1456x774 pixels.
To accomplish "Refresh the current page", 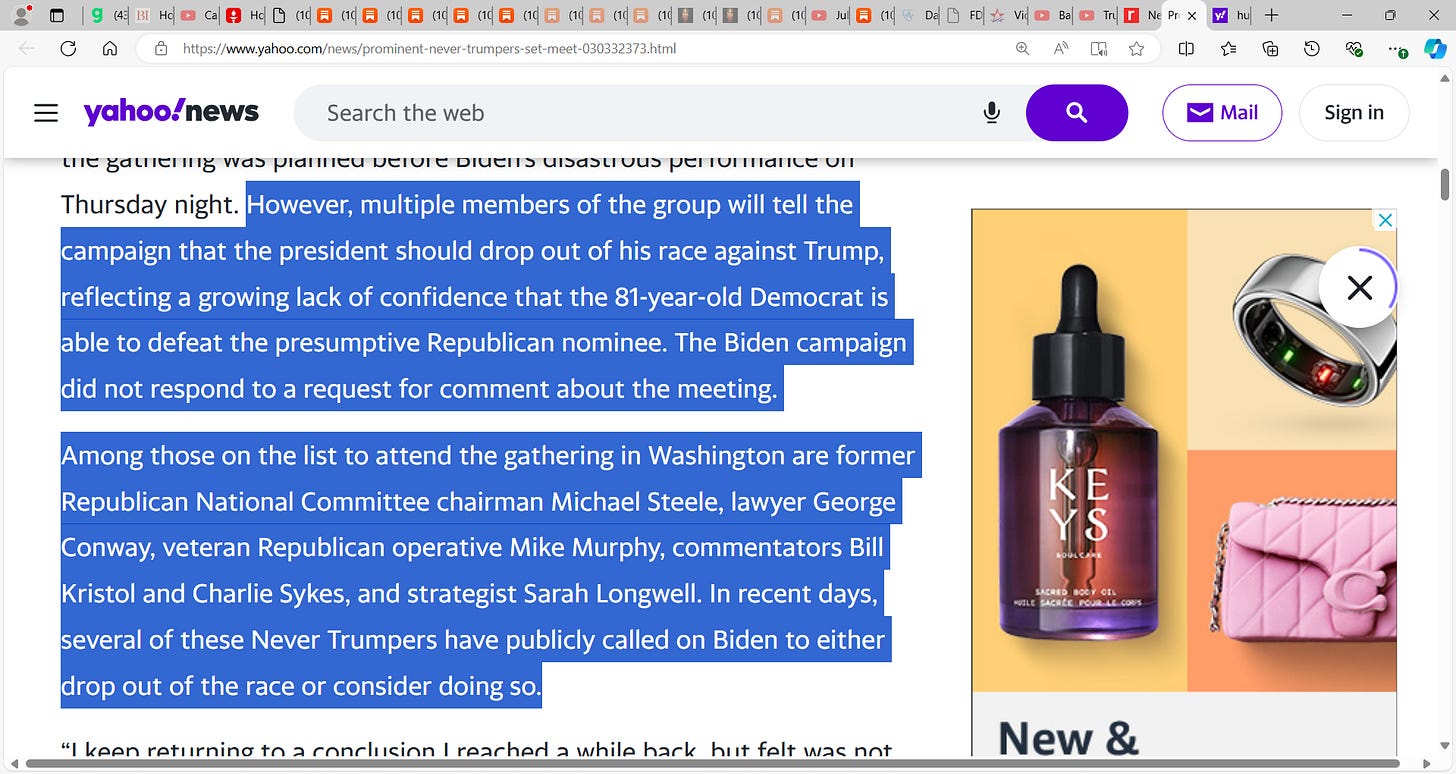I will (68, 48).
